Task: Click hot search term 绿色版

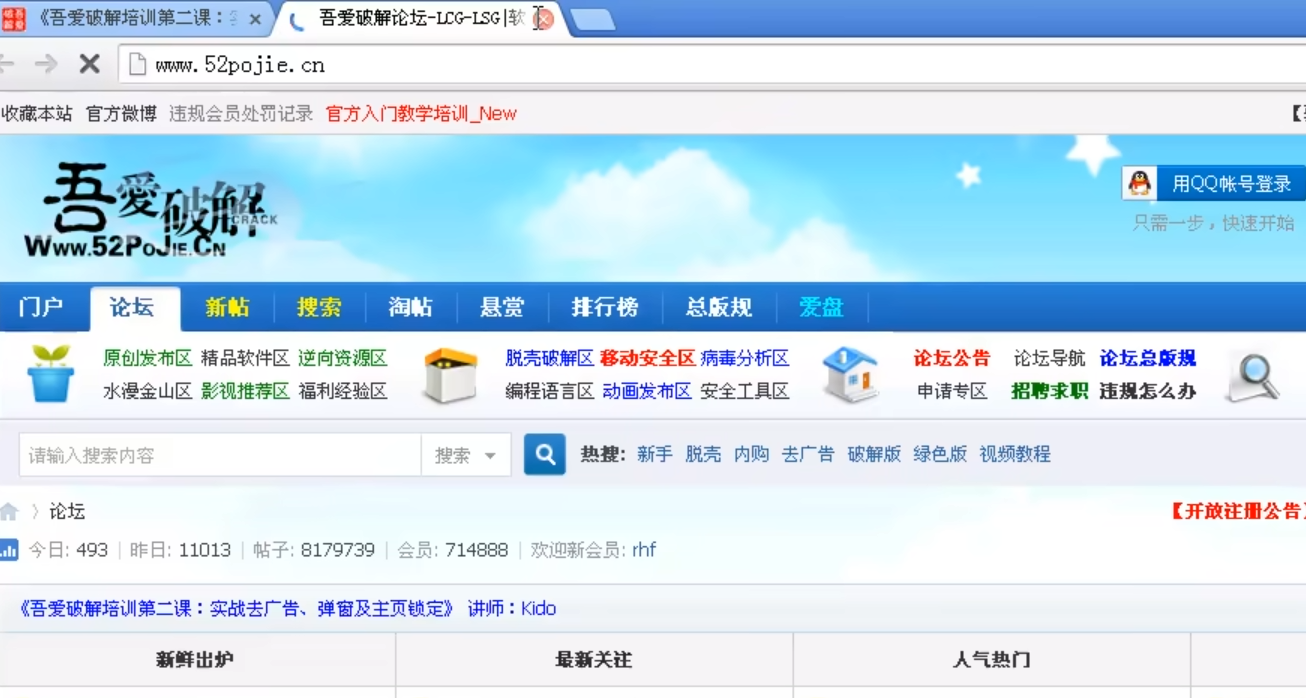Action: (940, 454)
